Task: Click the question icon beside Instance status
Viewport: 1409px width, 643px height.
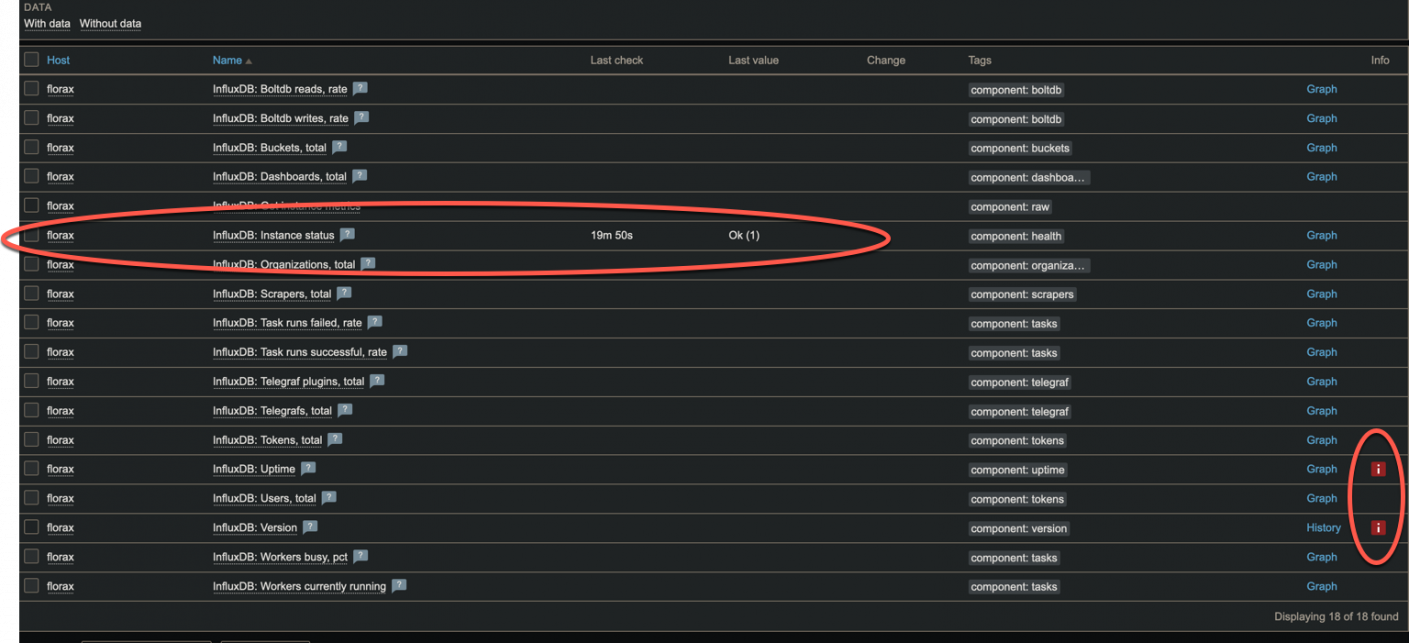Action: click(347, 235)
